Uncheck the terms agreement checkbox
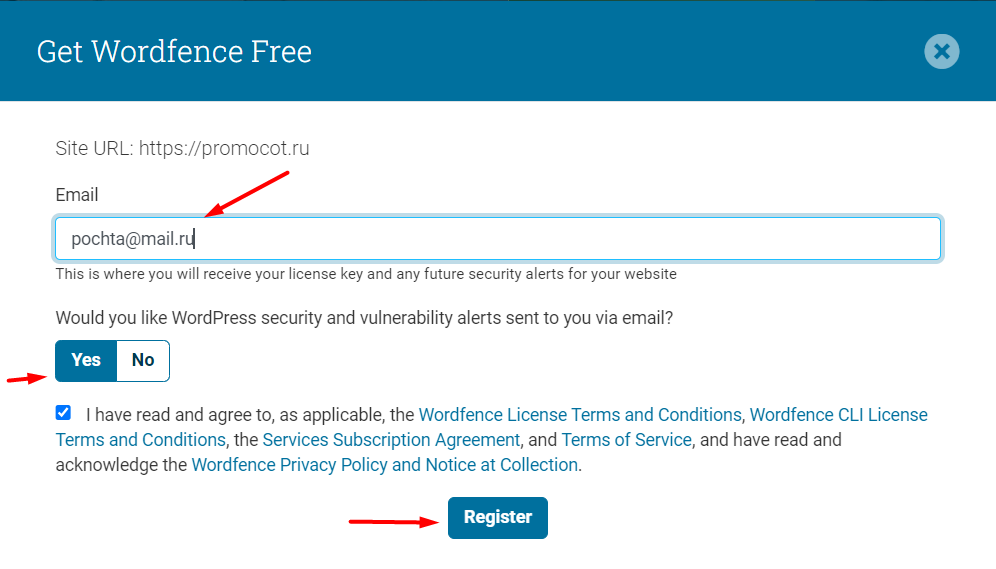The image size is (996, 569). coord(63,413)
